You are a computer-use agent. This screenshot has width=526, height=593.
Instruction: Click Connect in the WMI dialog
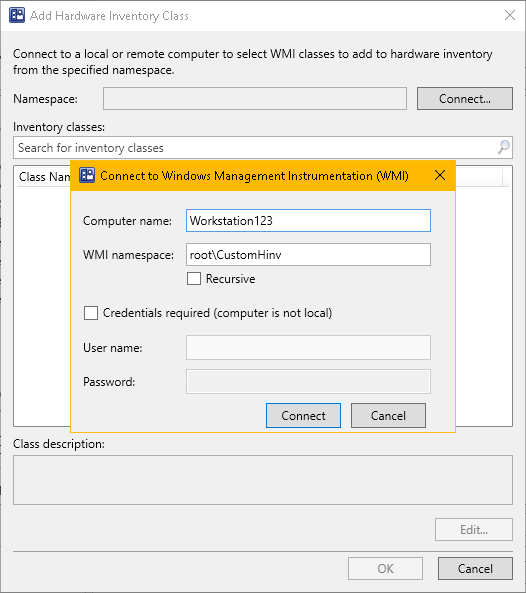click(x=303, y=416)
